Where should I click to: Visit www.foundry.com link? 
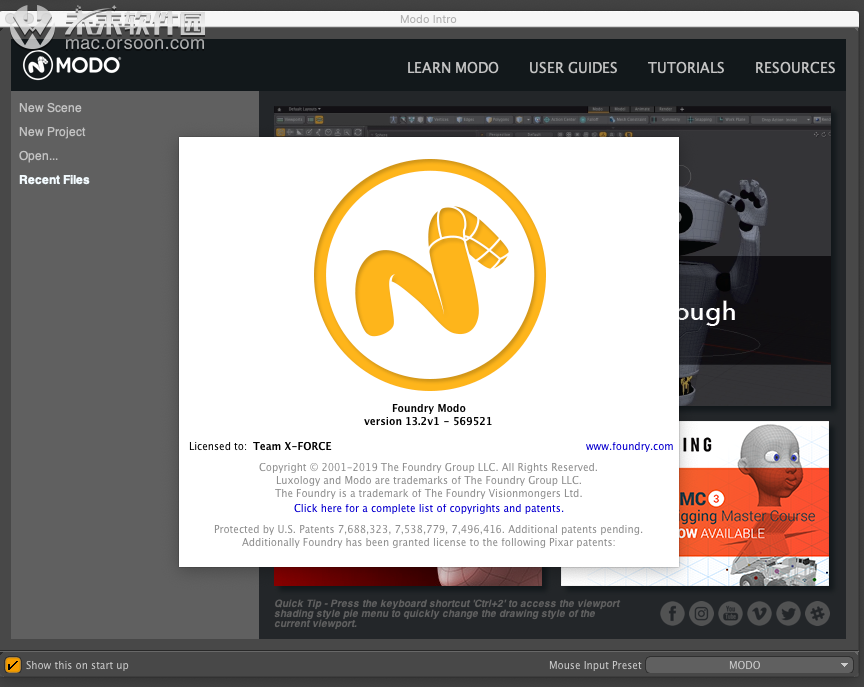[x=629, y=446]
